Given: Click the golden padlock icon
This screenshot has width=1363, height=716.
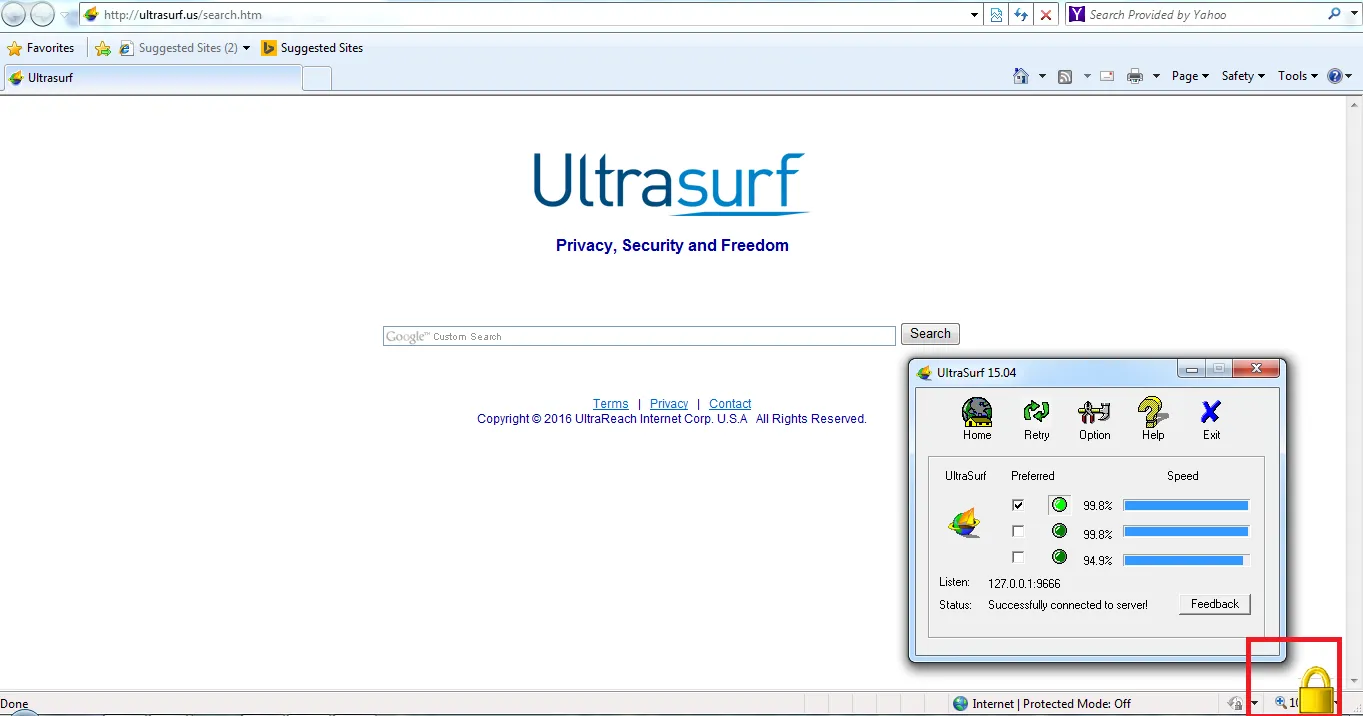Looking at the screenshot, I should [x=1316, y=691].
